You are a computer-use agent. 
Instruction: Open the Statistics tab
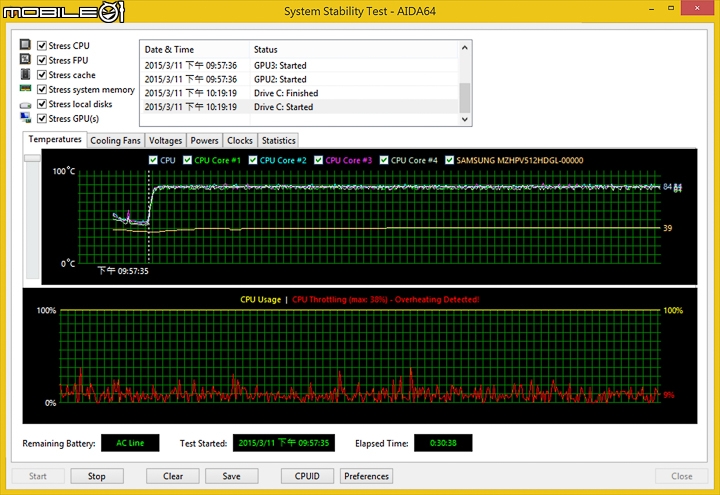point(278,141)
